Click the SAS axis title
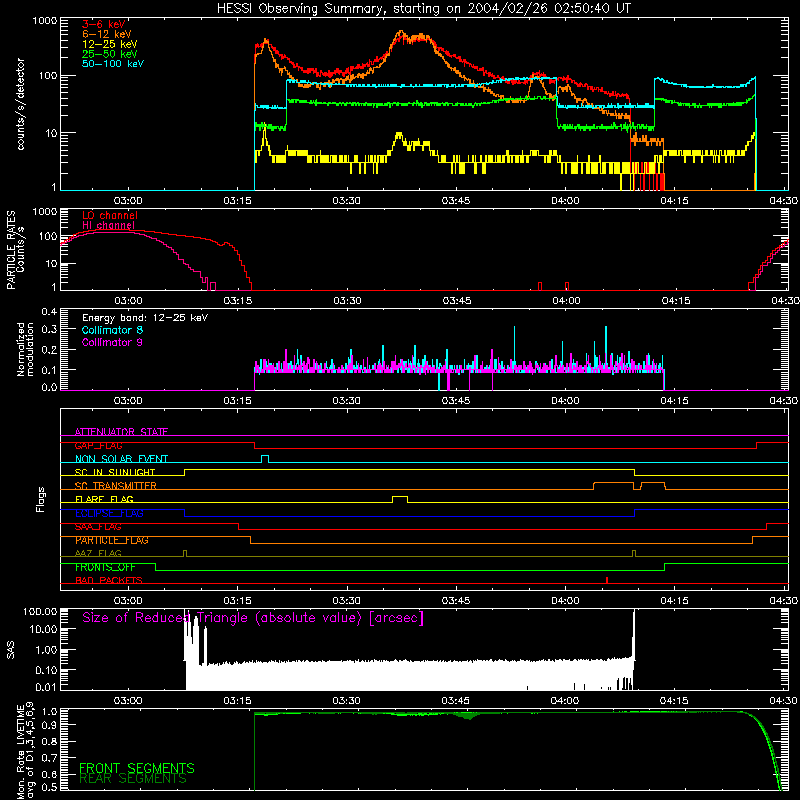 point(11,650)
